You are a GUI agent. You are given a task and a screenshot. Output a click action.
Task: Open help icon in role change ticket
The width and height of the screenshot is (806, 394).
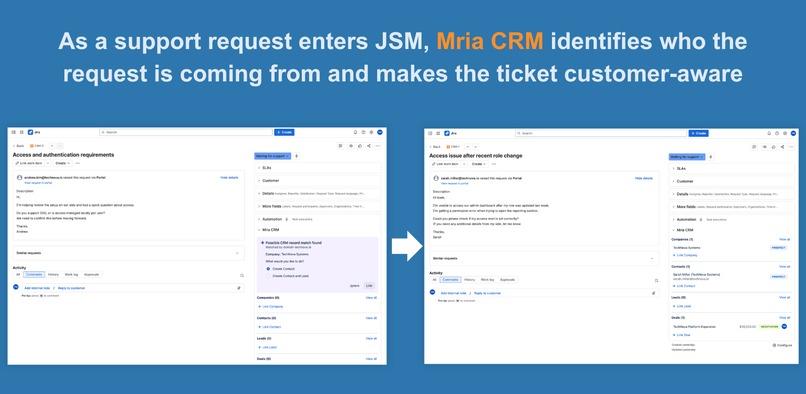click(x=777, y=133)
